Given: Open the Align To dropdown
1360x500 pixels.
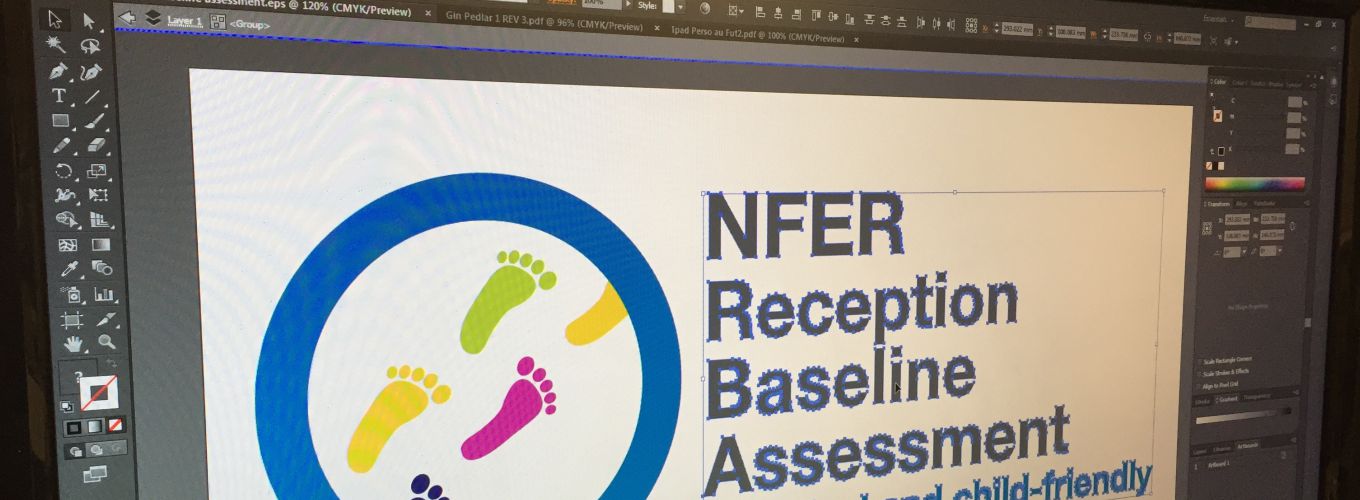Looking at the screenshot, I should [737, 11].
